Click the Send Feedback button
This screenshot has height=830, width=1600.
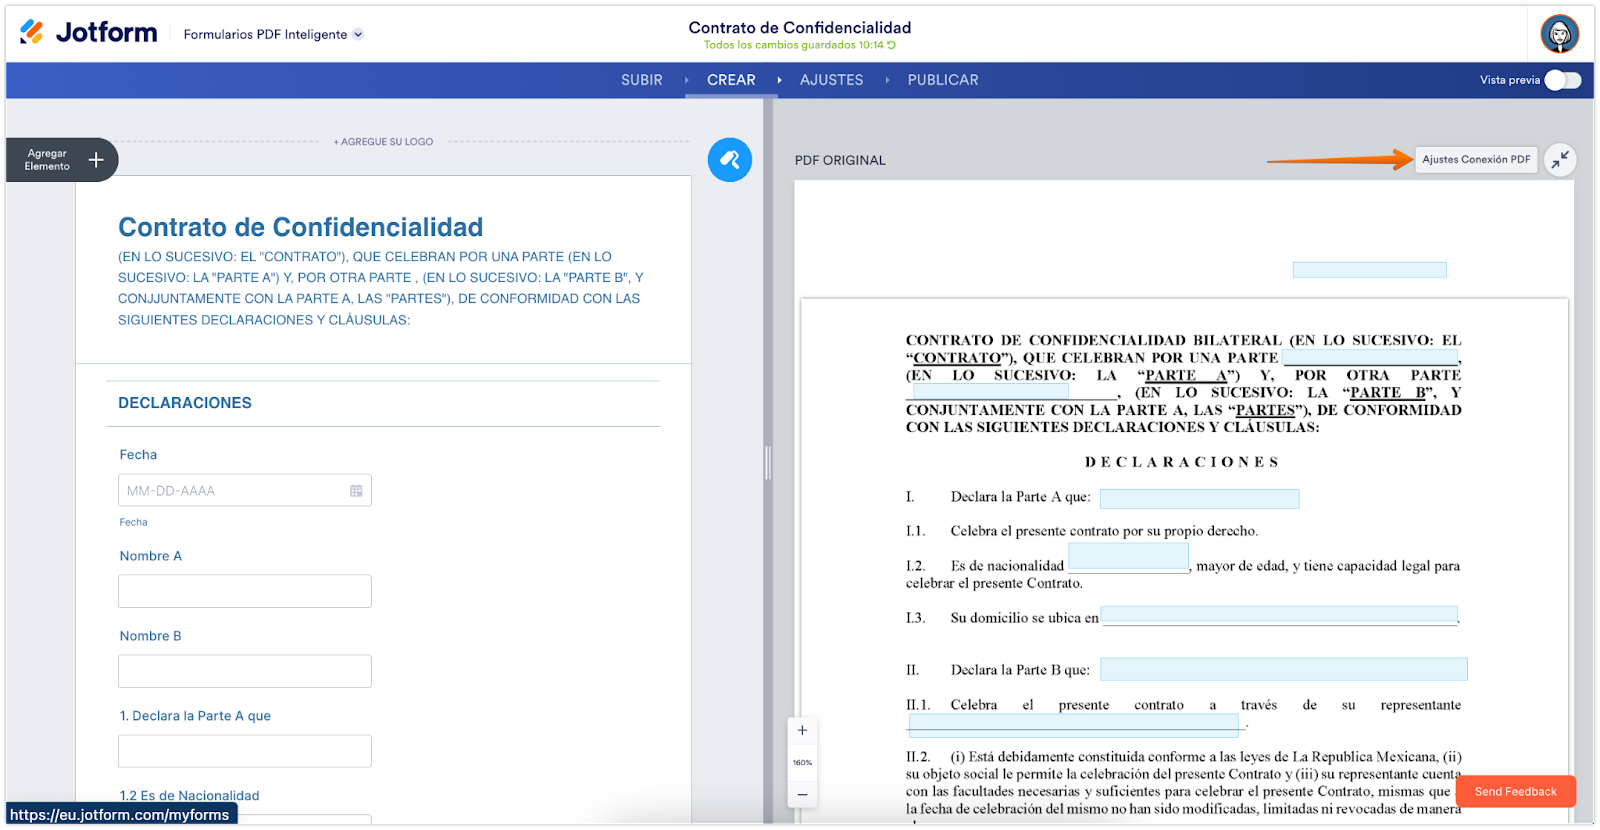coord(1516,791)
